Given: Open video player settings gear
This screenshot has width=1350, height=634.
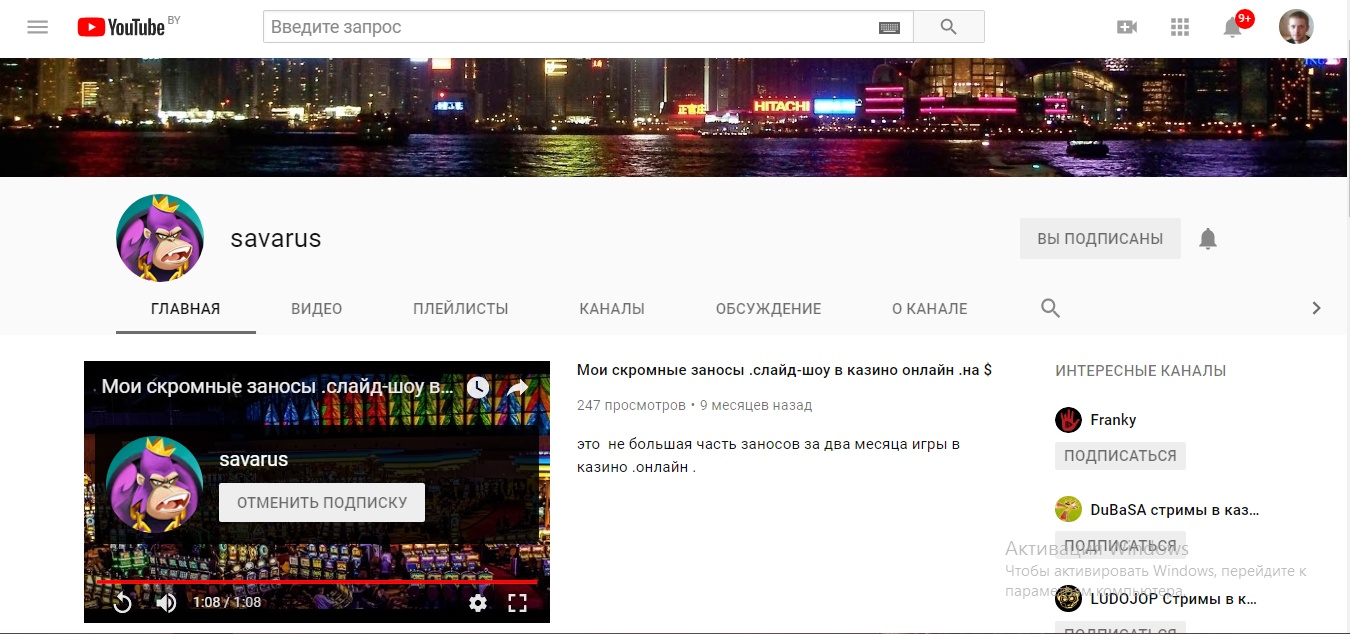Looking at the screenshot, I should pos(478,603).
